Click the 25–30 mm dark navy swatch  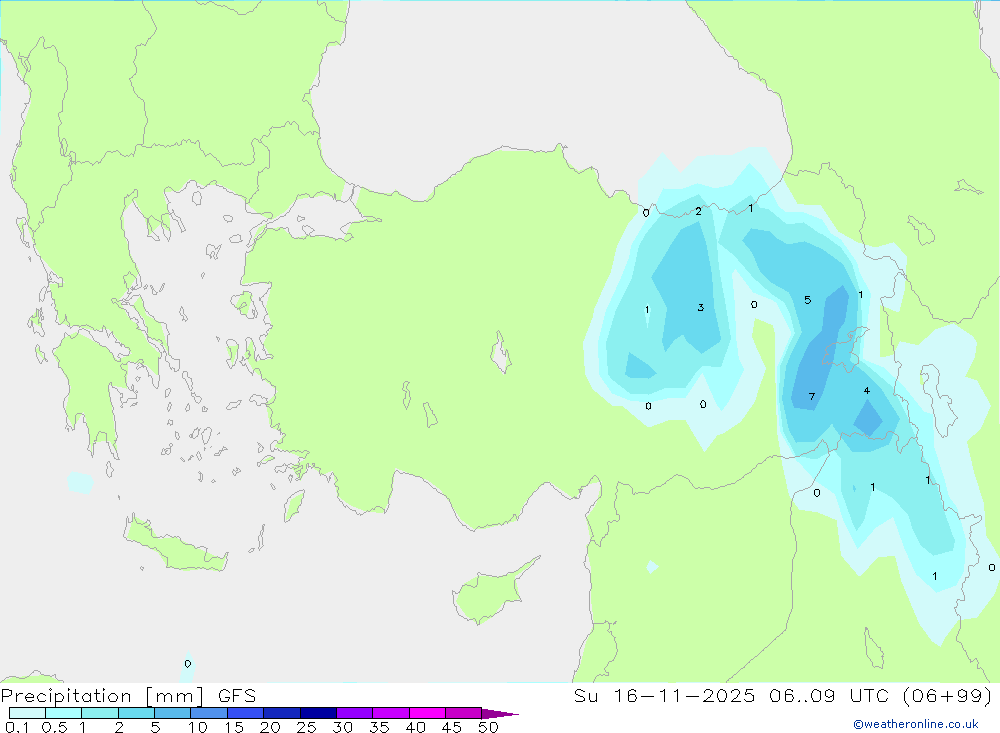(318, 713)
